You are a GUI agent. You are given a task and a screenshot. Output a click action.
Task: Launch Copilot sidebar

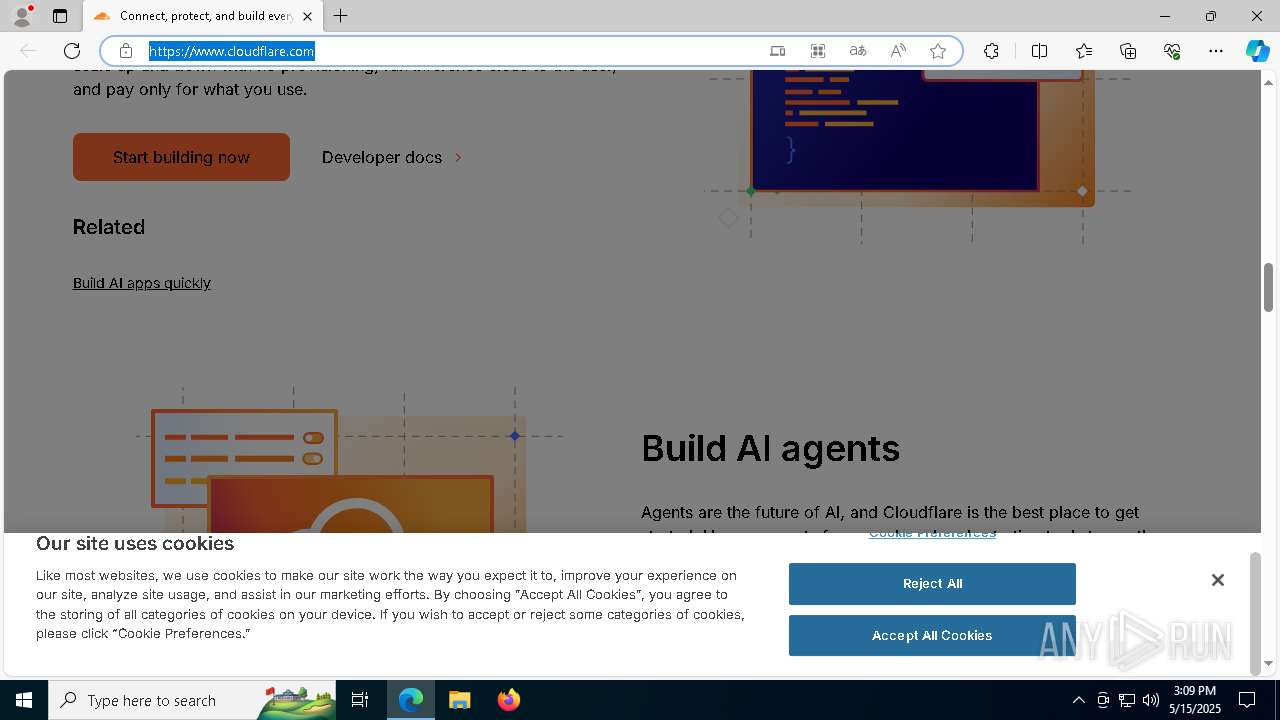(1257, 51)
